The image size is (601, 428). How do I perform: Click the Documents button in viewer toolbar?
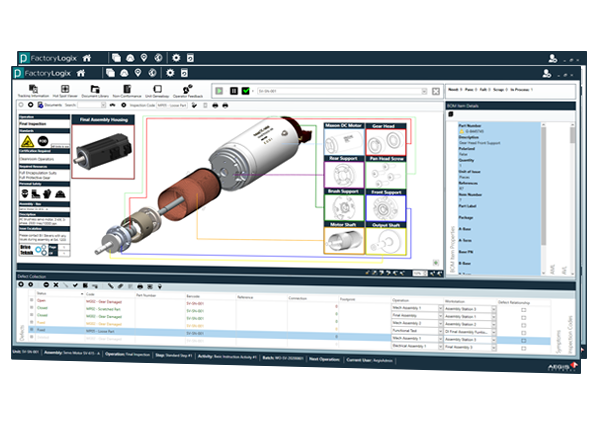point(50,105)
